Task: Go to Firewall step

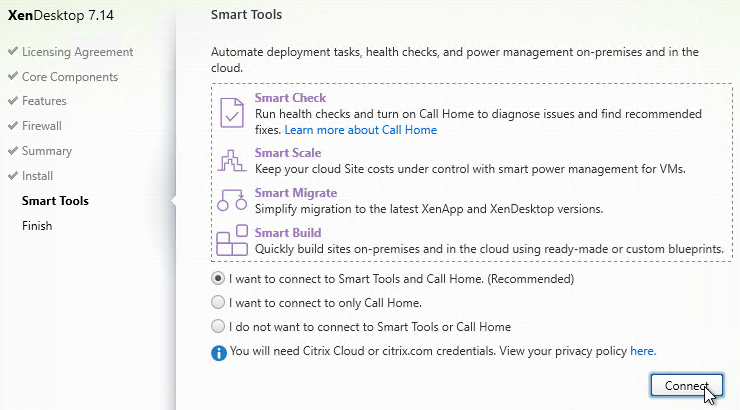Action: click(x=42, y=126)
